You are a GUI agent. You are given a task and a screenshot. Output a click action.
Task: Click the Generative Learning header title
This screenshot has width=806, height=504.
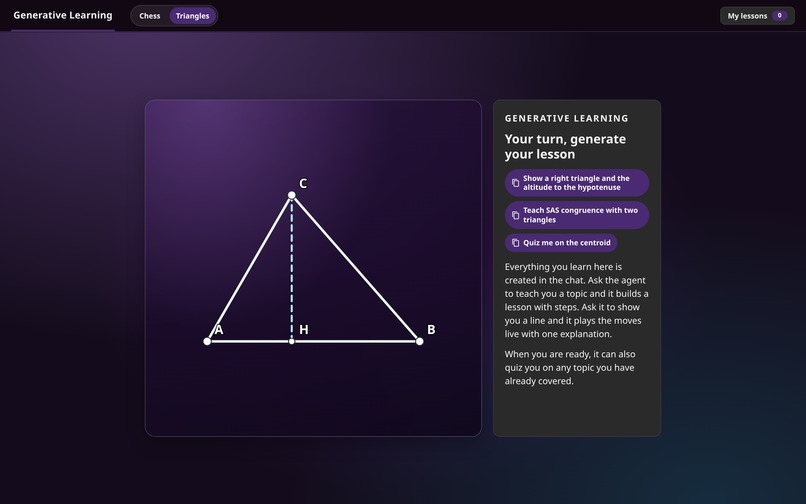coord(63,15)
